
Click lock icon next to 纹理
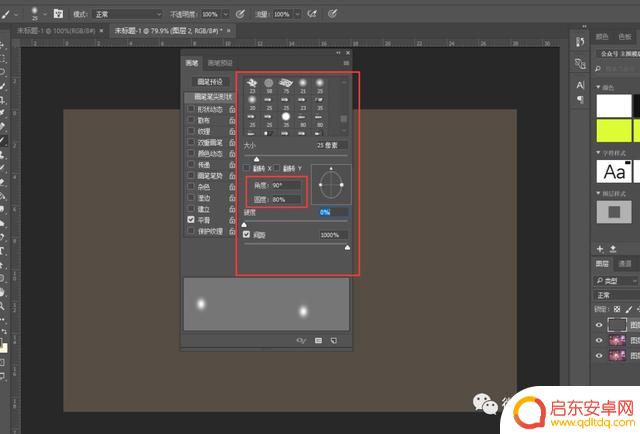[x=232, y=131]
